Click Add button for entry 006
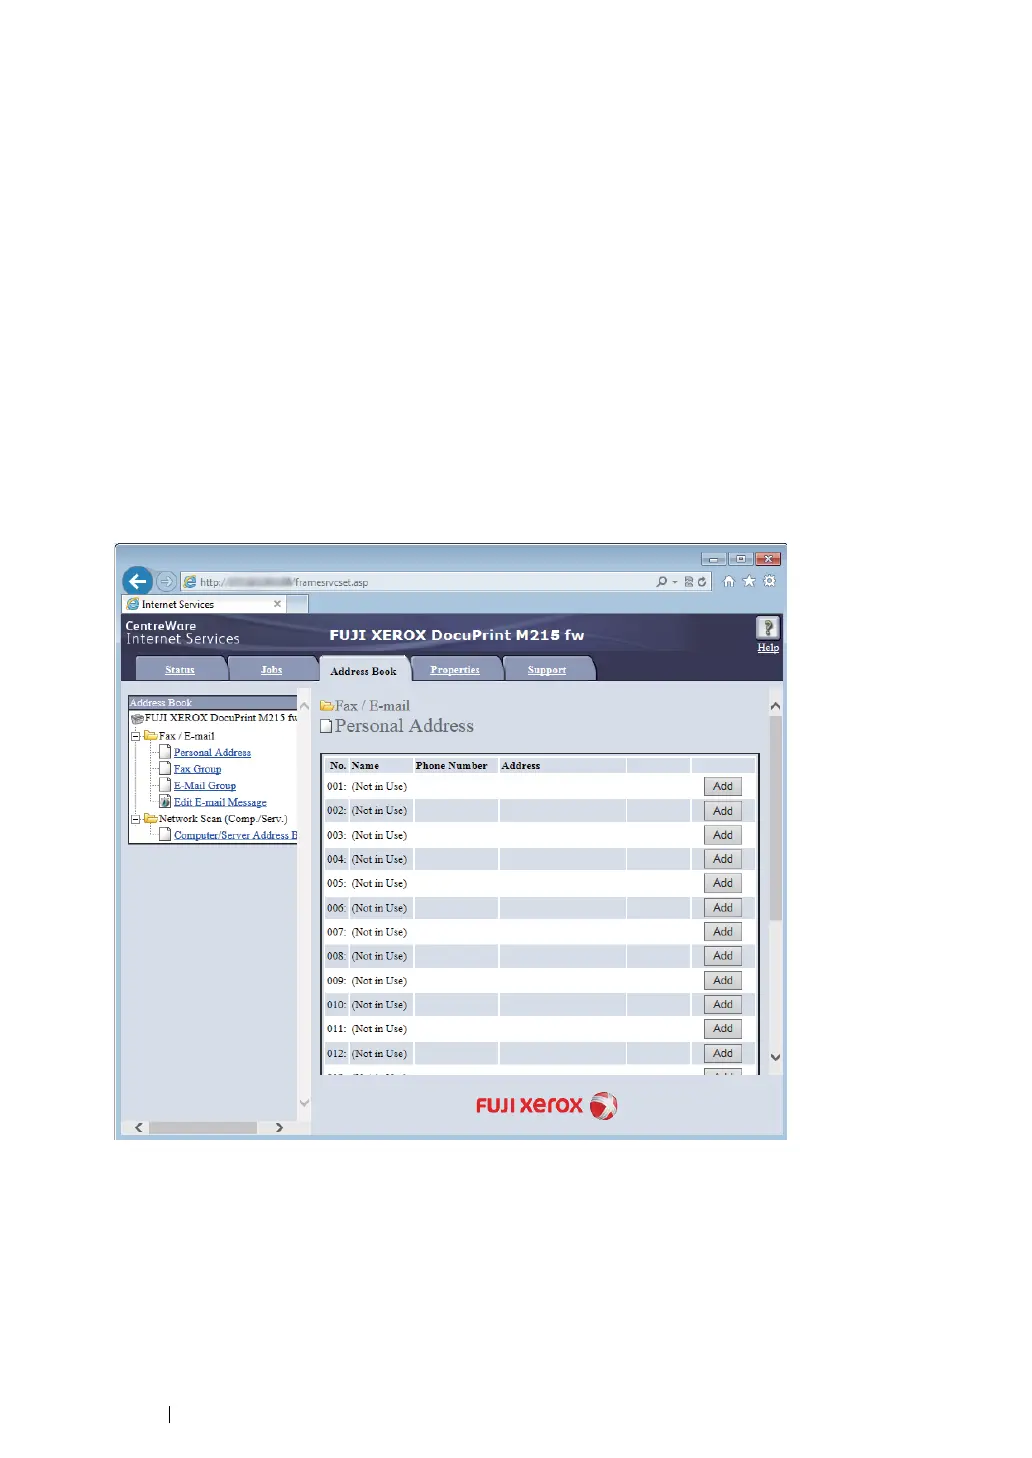The image size is (1032, 1458). [723, 908]
